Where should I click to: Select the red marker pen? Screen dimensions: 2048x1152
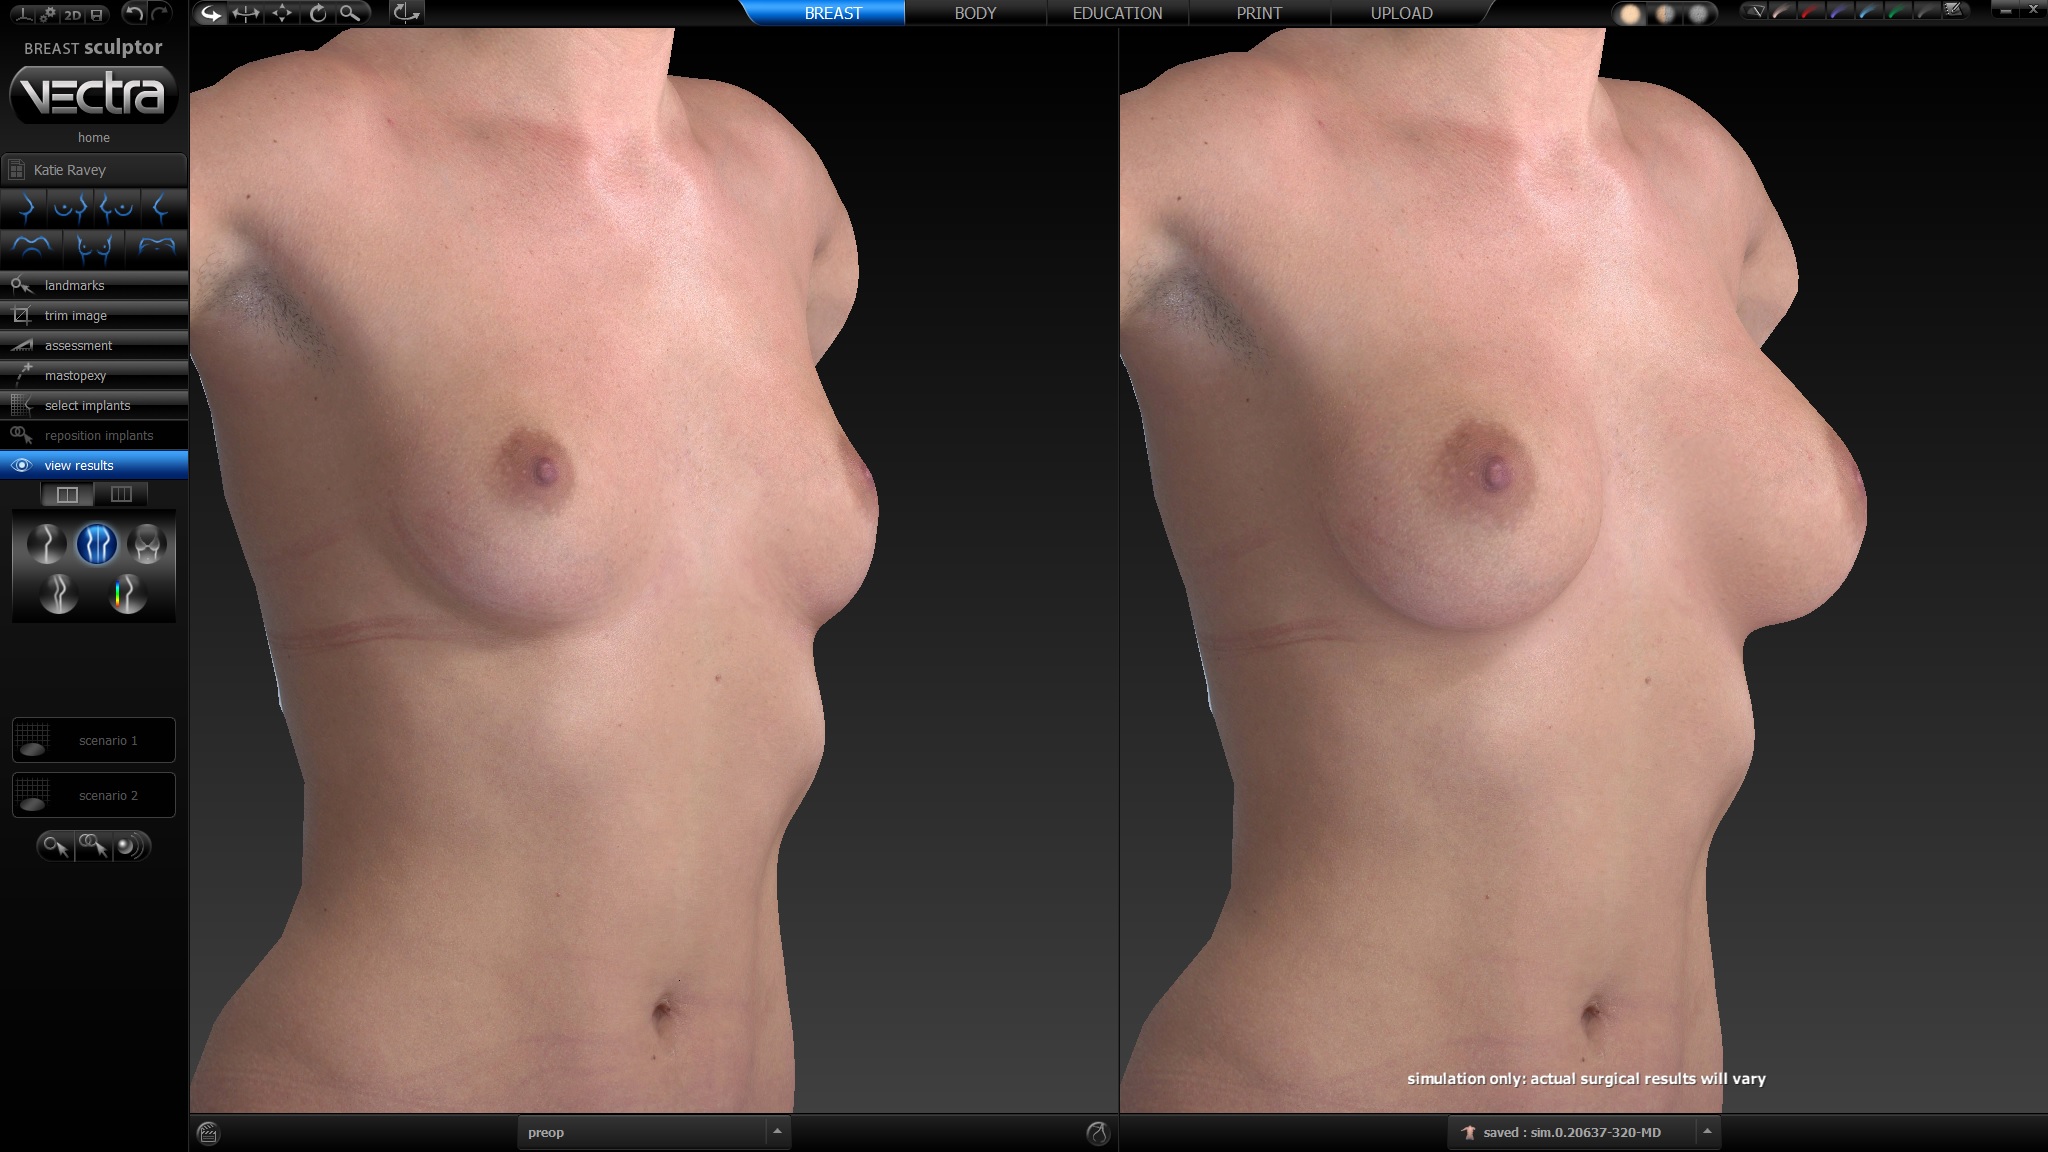(x=1811, y=12)
